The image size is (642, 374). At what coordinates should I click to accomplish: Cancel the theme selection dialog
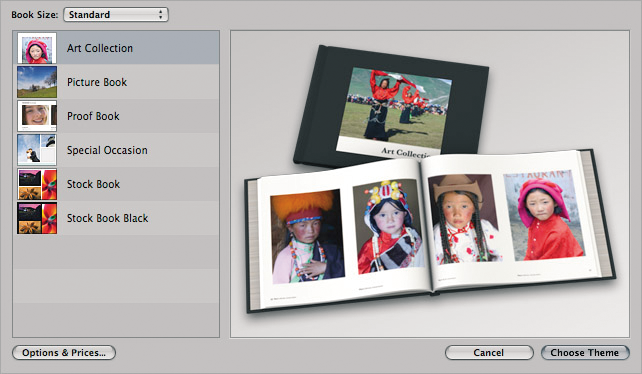pyautogui.click(x=489, y=353)
